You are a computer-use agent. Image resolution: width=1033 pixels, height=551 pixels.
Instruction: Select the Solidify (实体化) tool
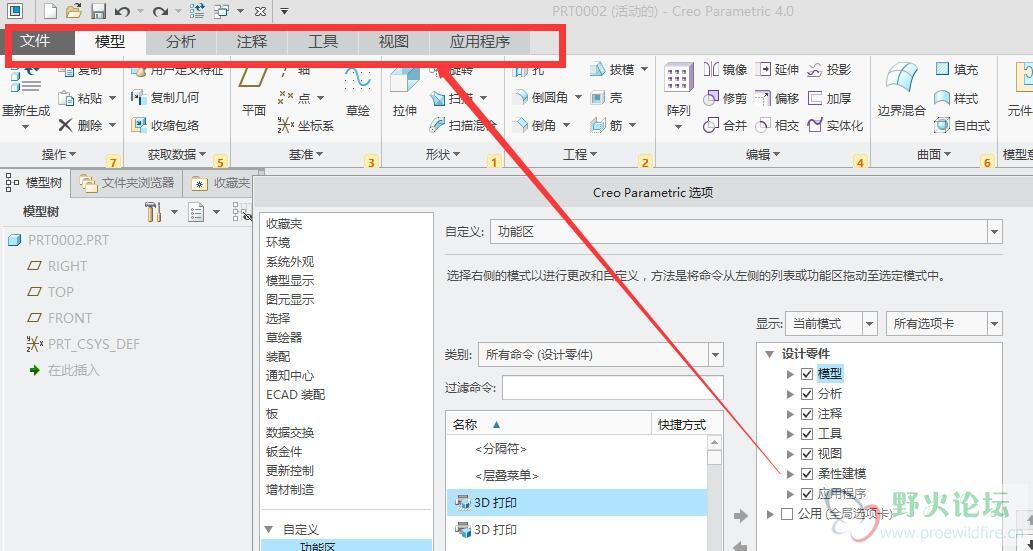pos(835,125)
